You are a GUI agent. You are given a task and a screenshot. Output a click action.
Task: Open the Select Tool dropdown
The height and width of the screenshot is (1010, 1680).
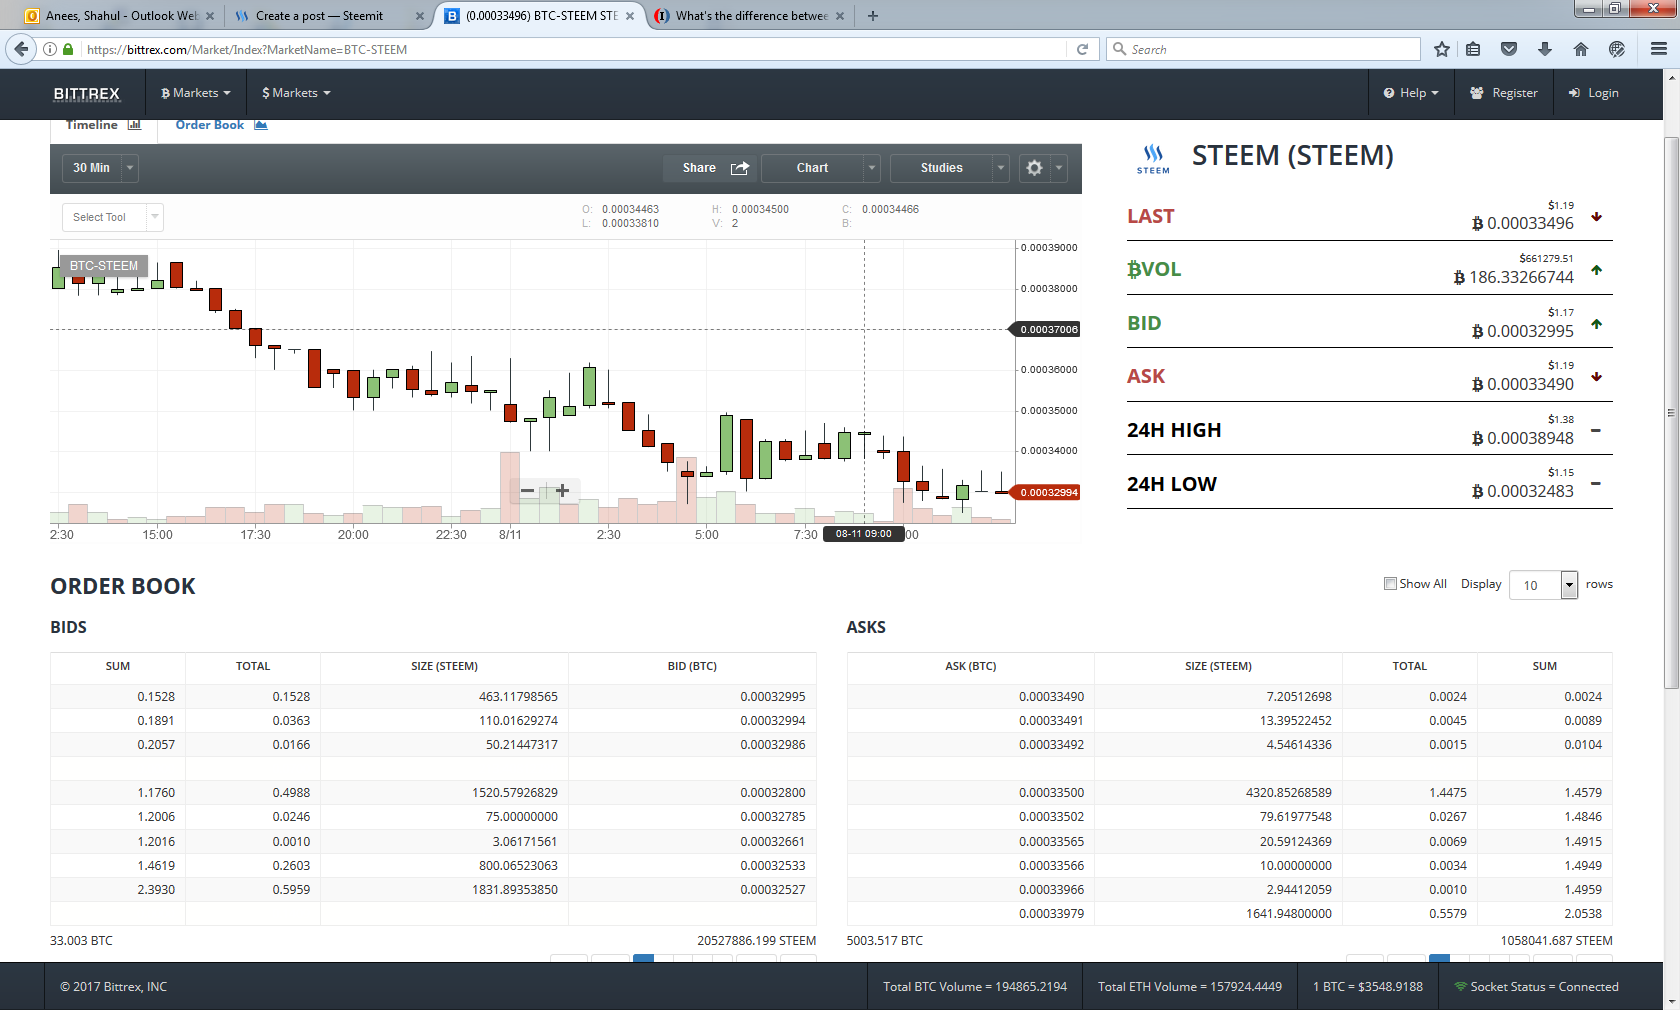pos(112,217)
